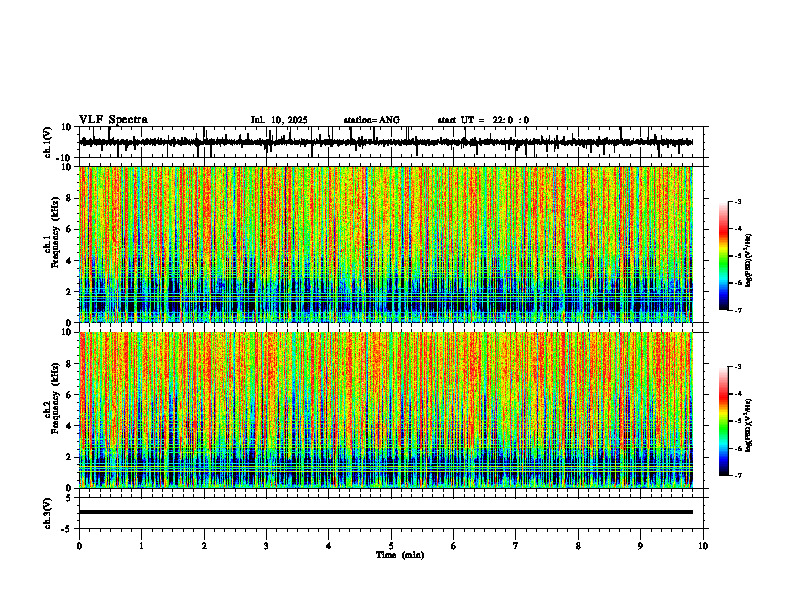
Task: Click the -7 label on ch.2 color scale
Action: (x=738, y=475)
